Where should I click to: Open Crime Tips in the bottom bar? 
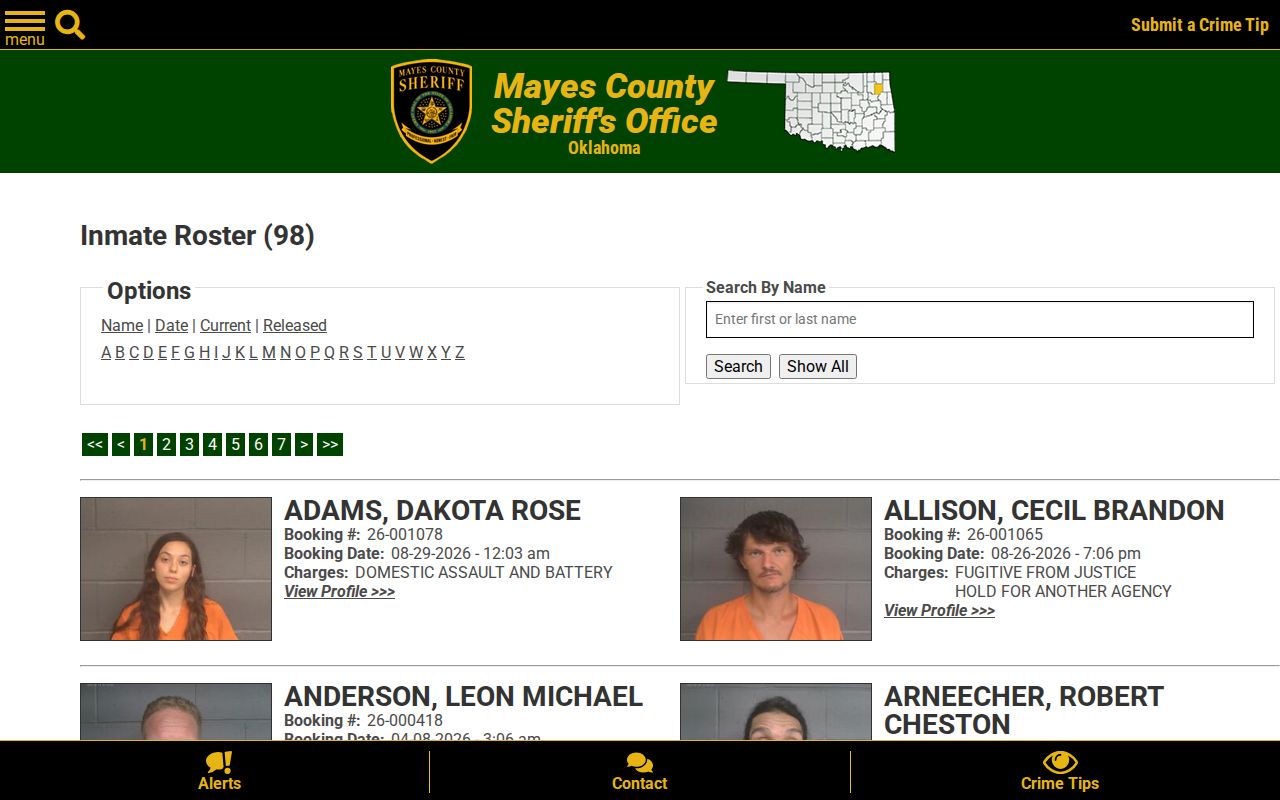pos(1060,771)
